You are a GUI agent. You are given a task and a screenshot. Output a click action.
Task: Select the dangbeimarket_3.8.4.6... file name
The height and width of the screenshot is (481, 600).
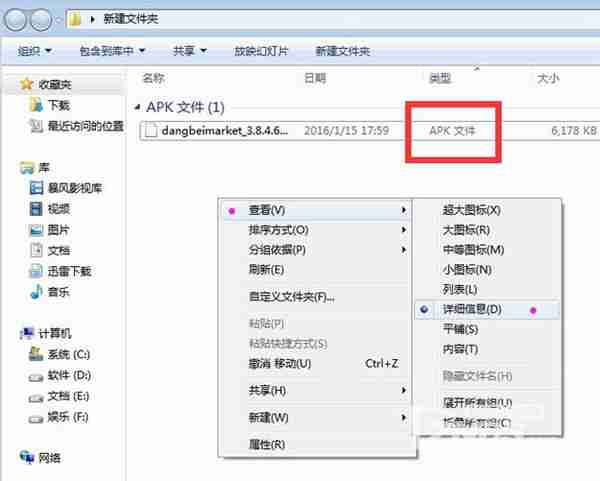coord(225,130)
